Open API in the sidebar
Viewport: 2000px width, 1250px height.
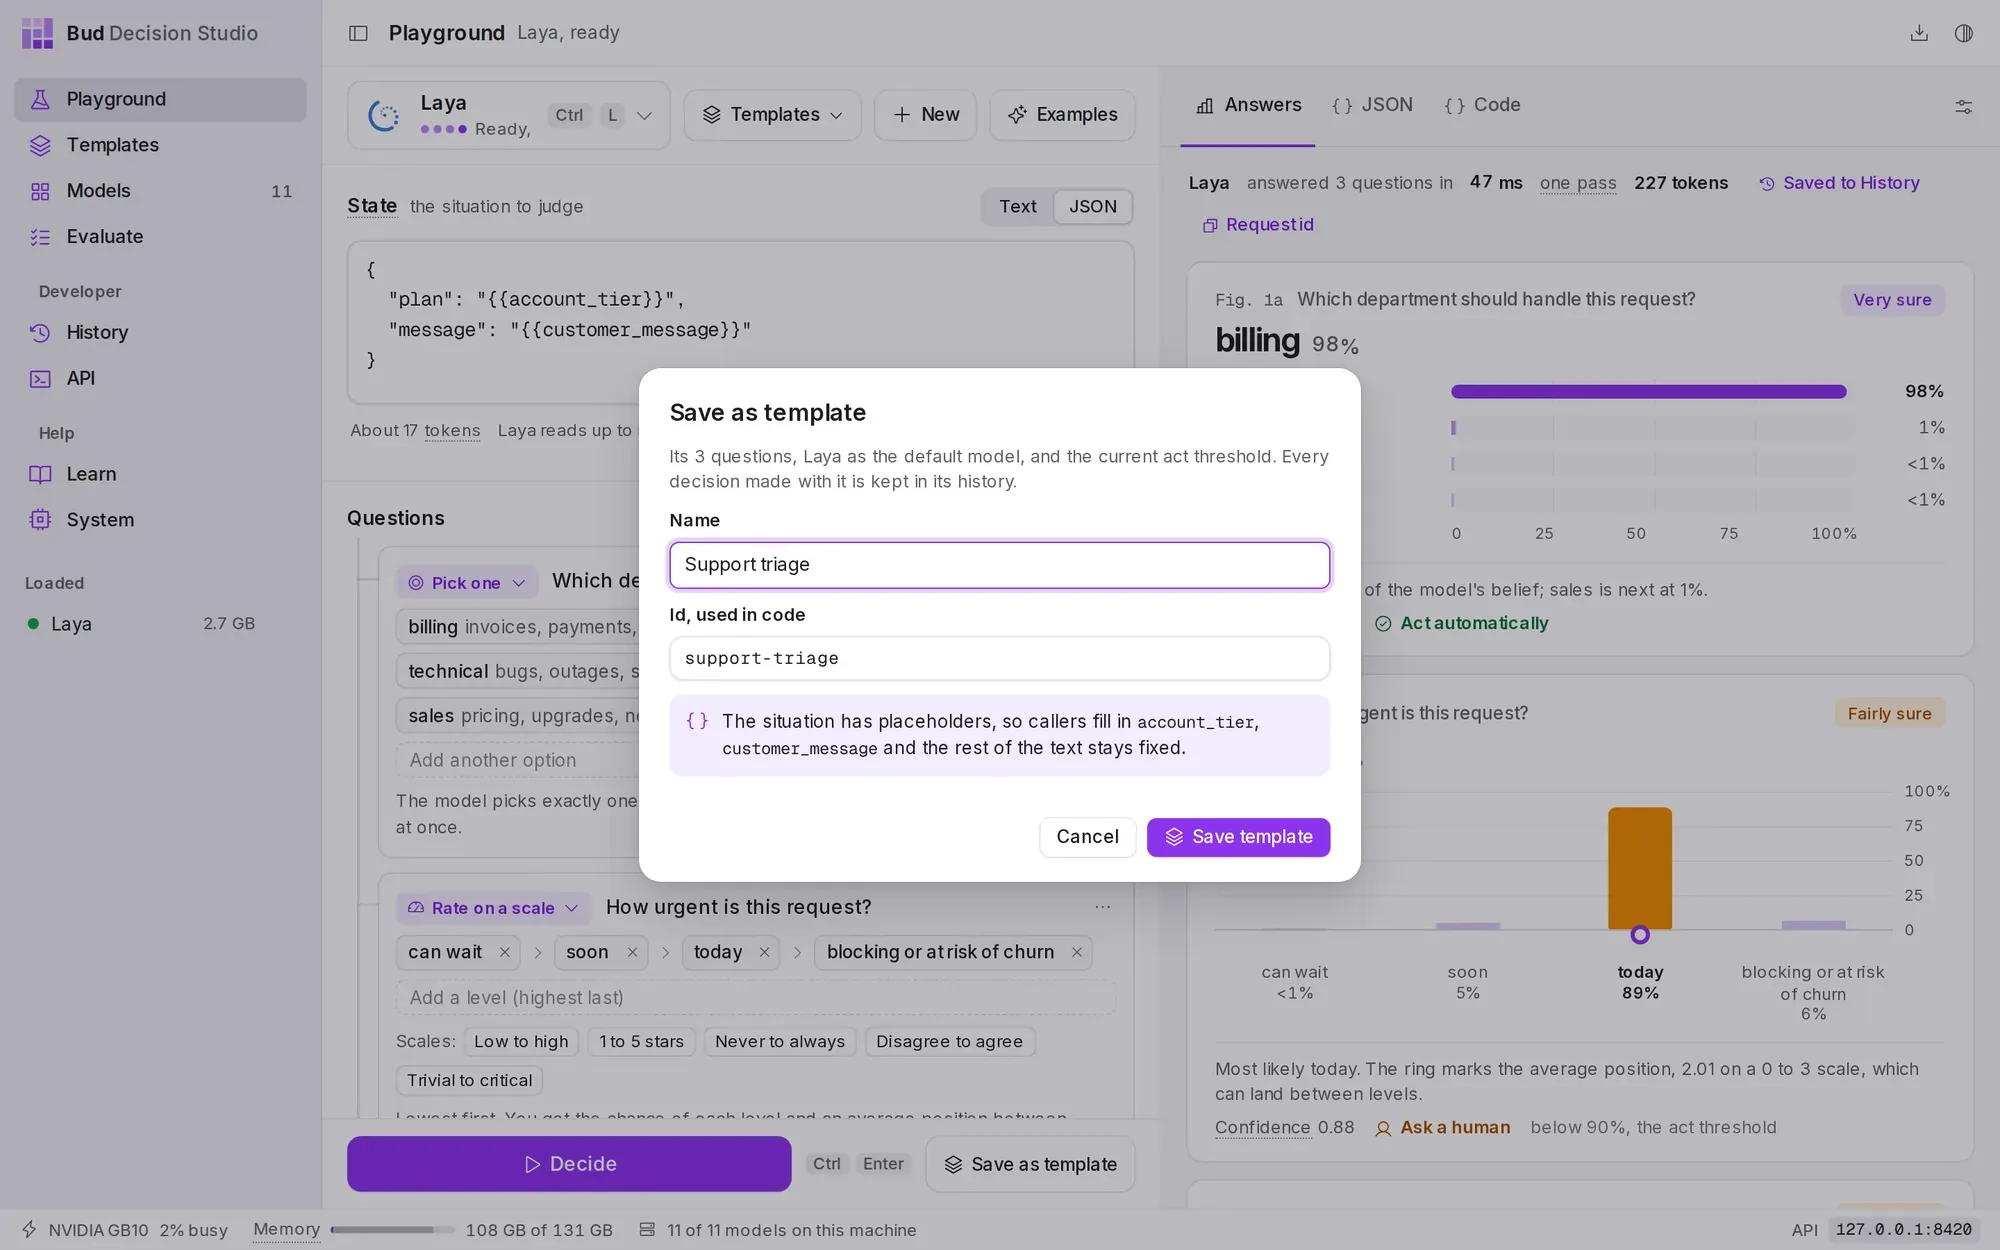(160, 378)
